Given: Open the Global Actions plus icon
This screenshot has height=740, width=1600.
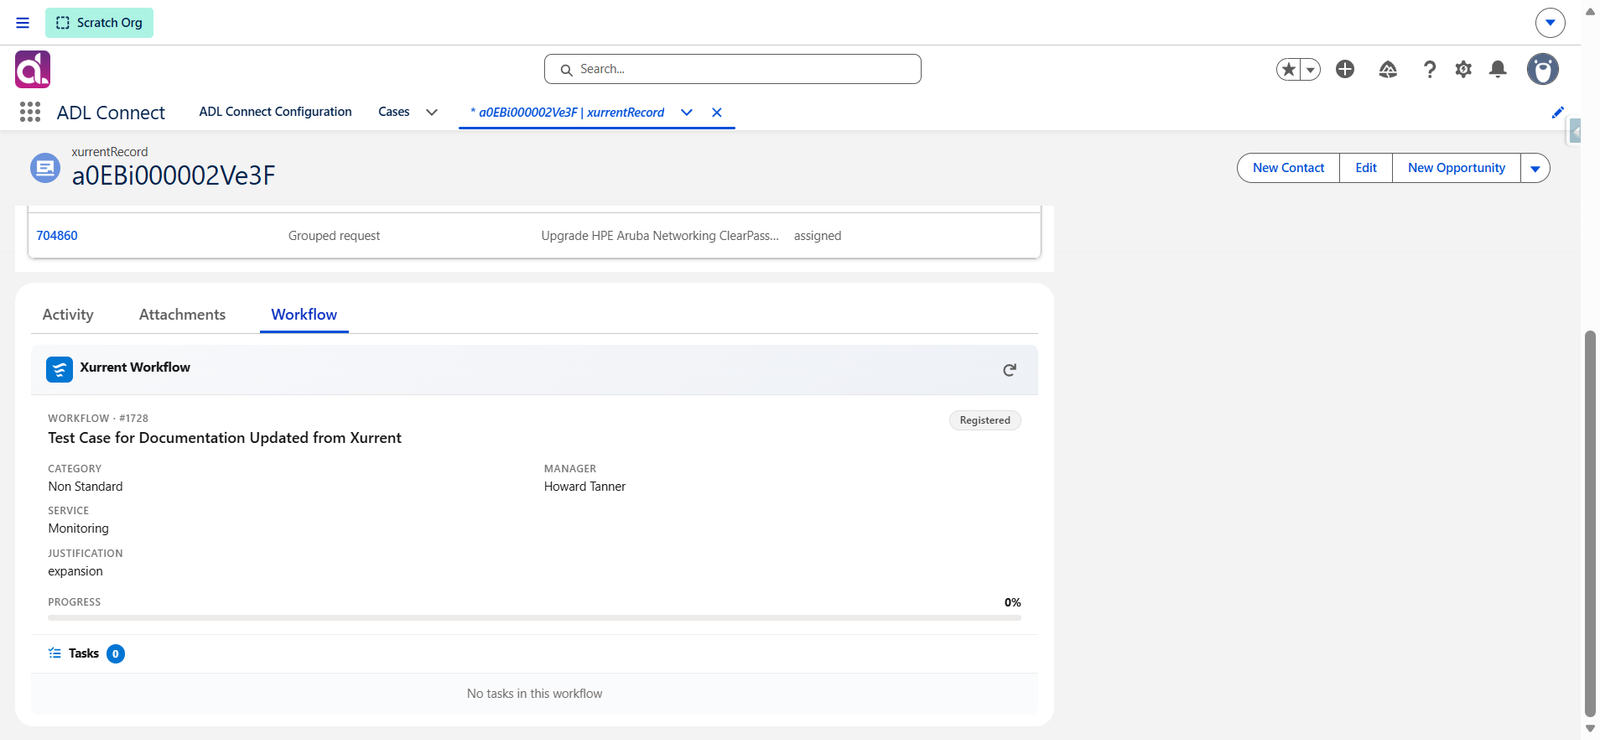Looking at the screenshot, I should pyautogui.click(x=1345, y=69).
